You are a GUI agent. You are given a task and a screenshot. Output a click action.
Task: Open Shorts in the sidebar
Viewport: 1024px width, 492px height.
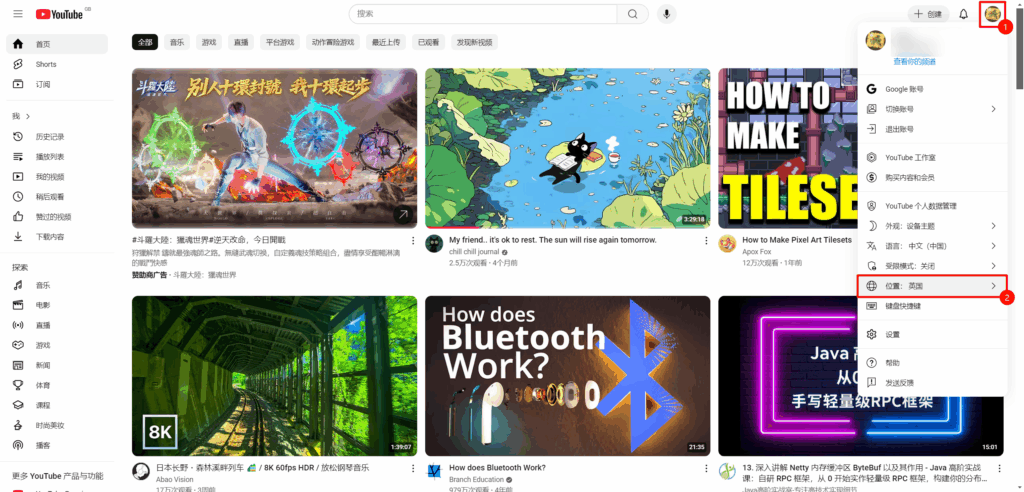[x=57, y=64]
